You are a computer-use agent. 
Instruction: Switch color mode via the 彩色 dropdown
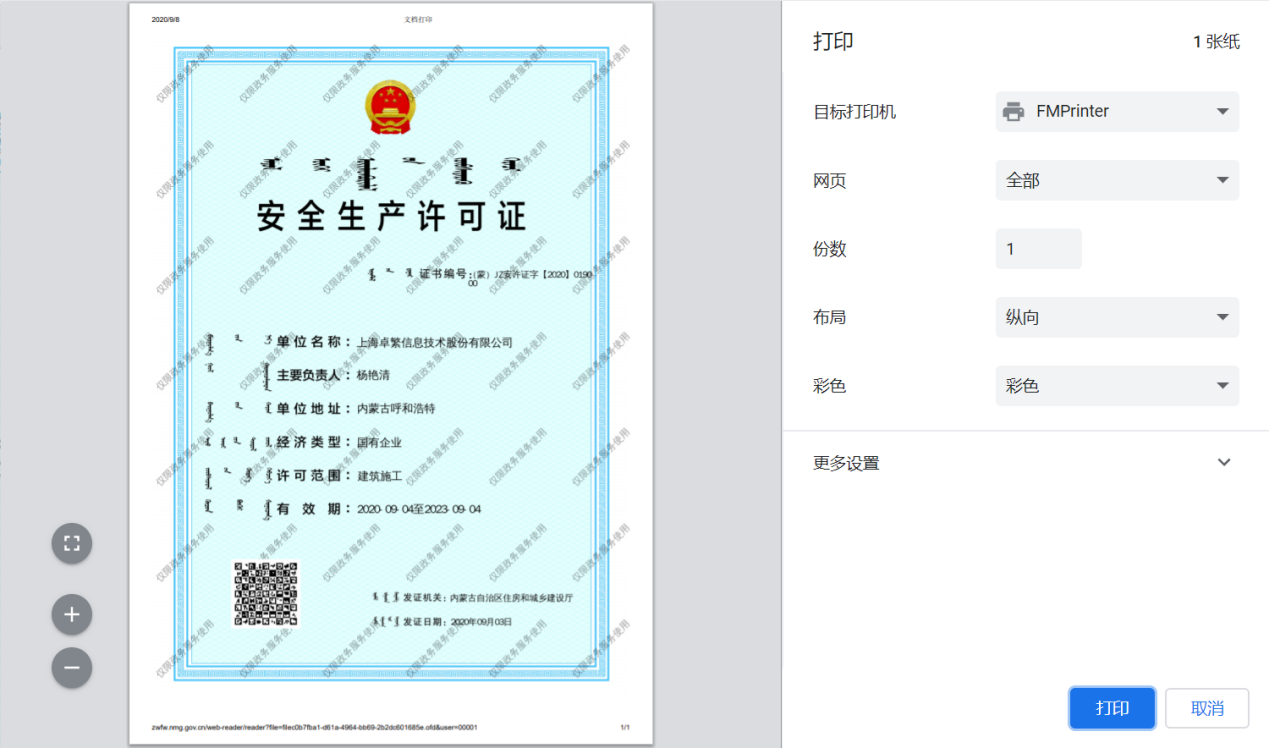(x=1117, y=385)
